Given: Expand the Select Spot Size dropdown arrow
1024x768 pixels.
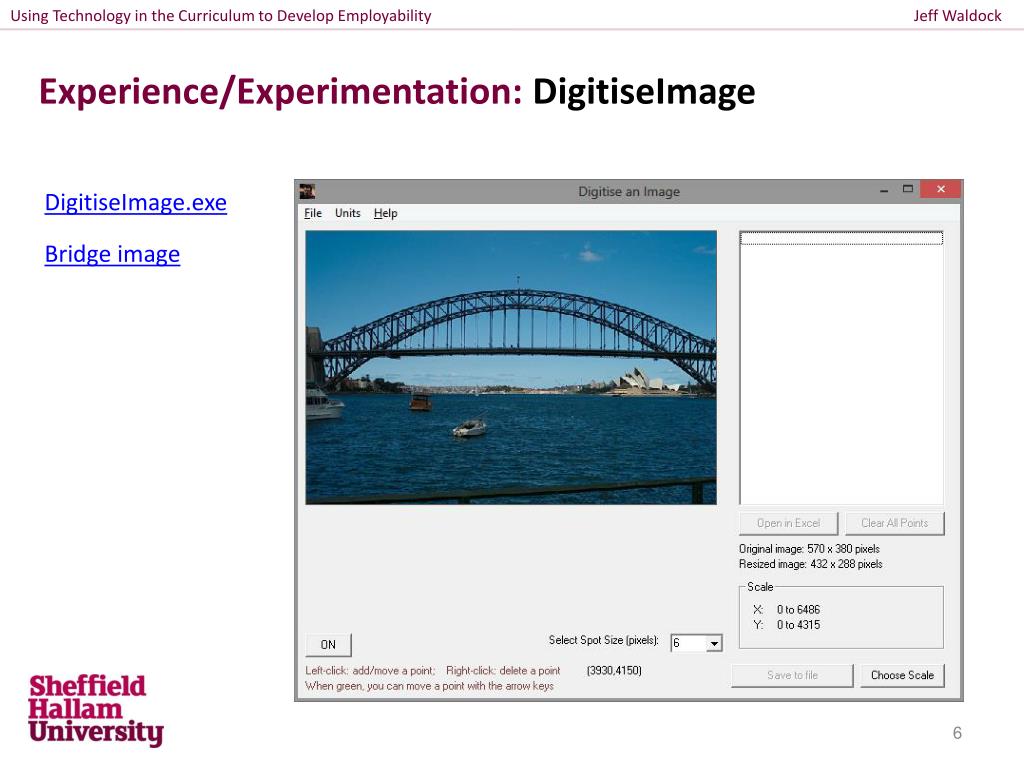Looking at the screenshot, I should click(x=714, y=643).
